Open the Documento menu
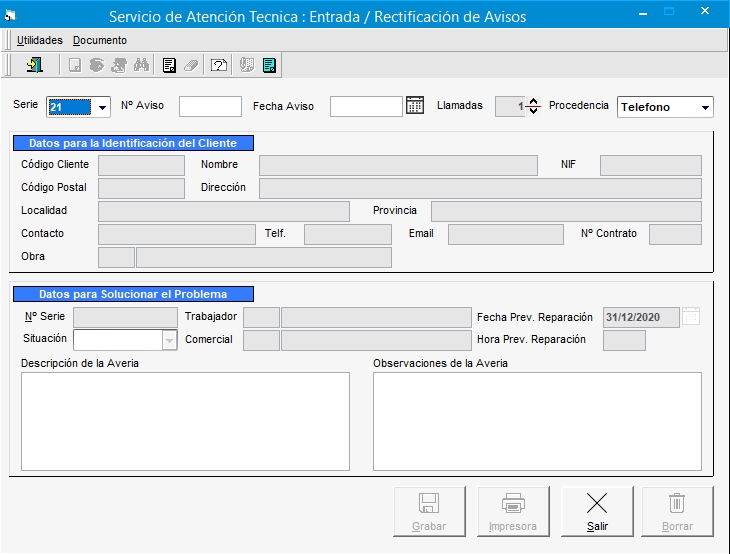The image size is (730, 554). click(x=100, y=41)
